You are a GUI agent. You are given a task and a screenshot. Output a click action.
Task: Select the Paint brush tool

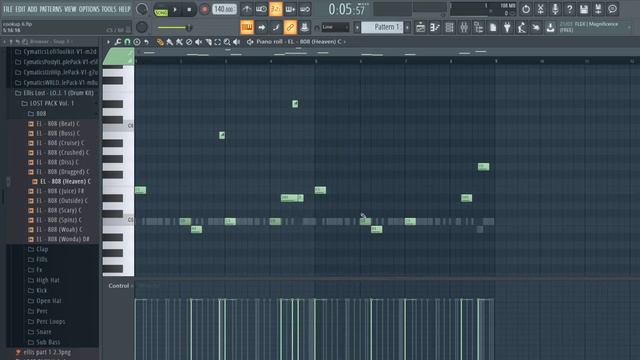point(169,42)
